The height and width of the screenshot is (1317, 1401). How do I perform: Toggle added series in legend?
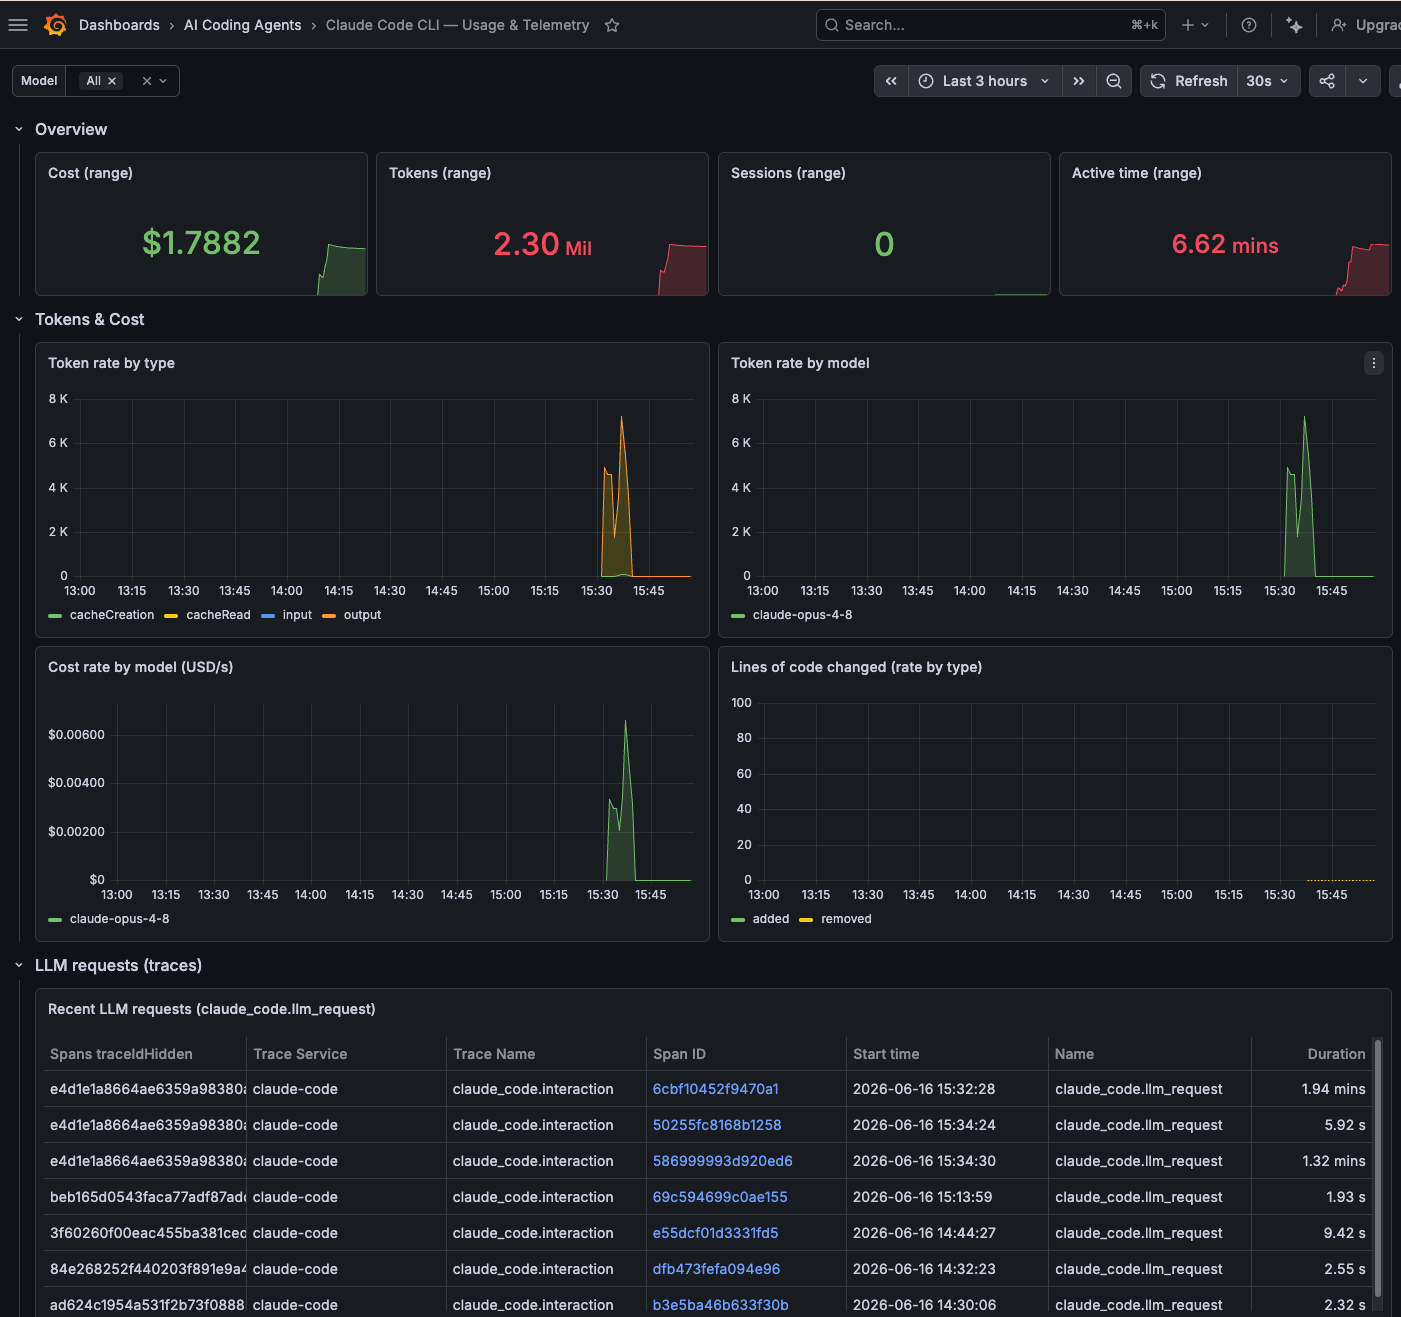click(771, 919)
